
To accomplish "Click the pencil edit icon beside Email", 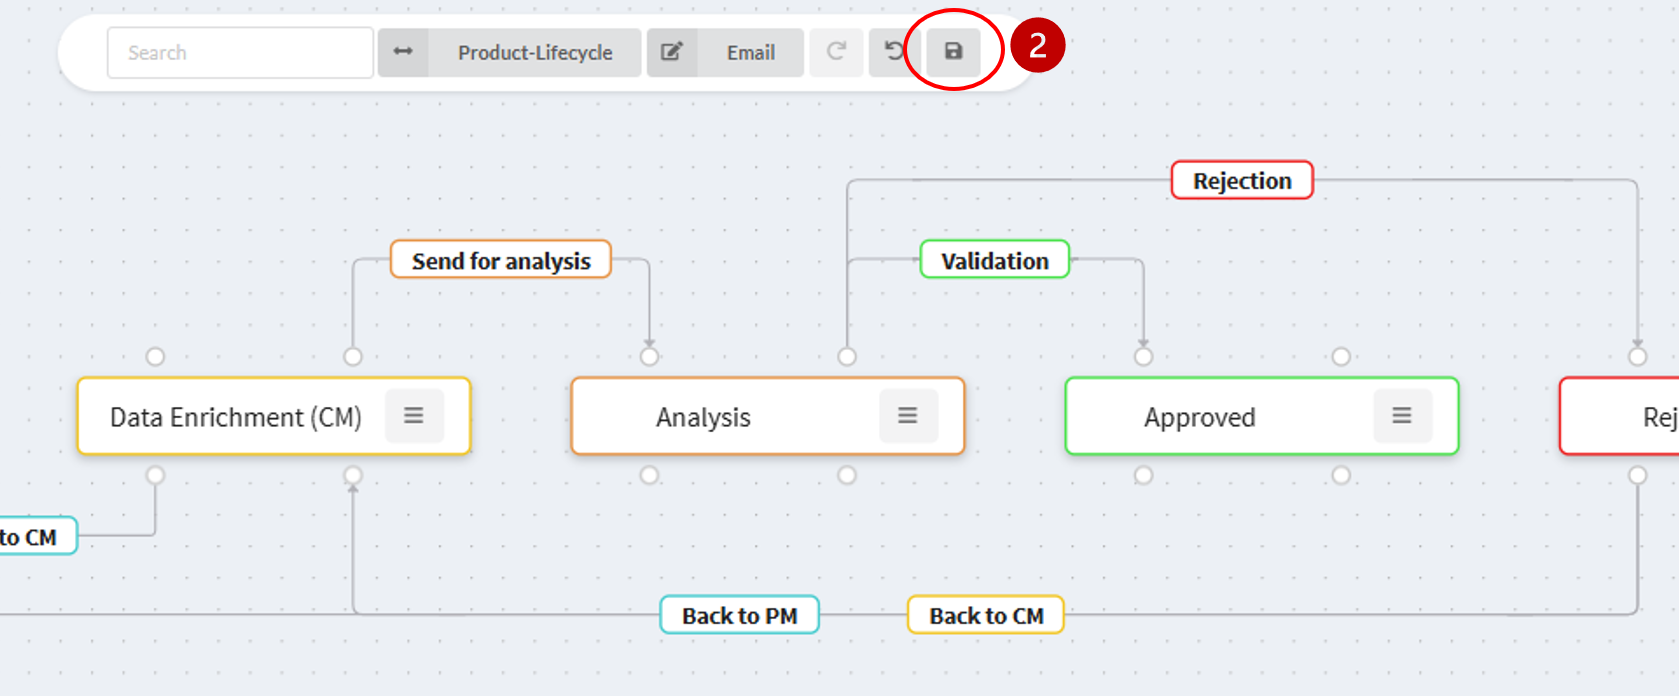I will [672, 52].
